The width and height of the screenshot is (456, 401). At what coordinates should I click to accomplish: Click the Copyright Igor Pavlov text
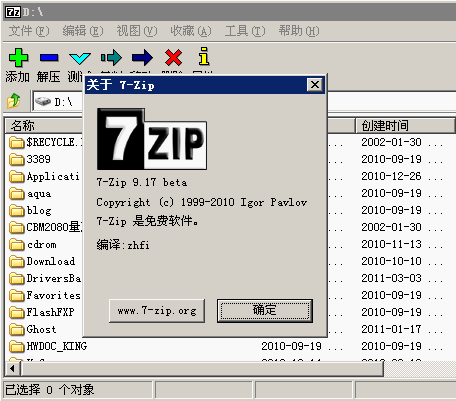pyautogui.click(x=202, y=202)
